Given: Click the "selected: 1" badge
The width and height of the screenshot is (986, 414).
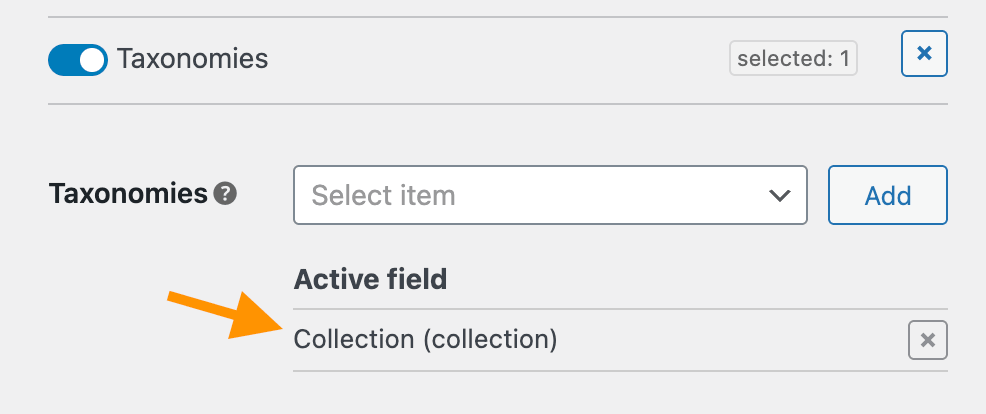Looking at the screenshot, I should pyautogui.click(x=793, y=59).
